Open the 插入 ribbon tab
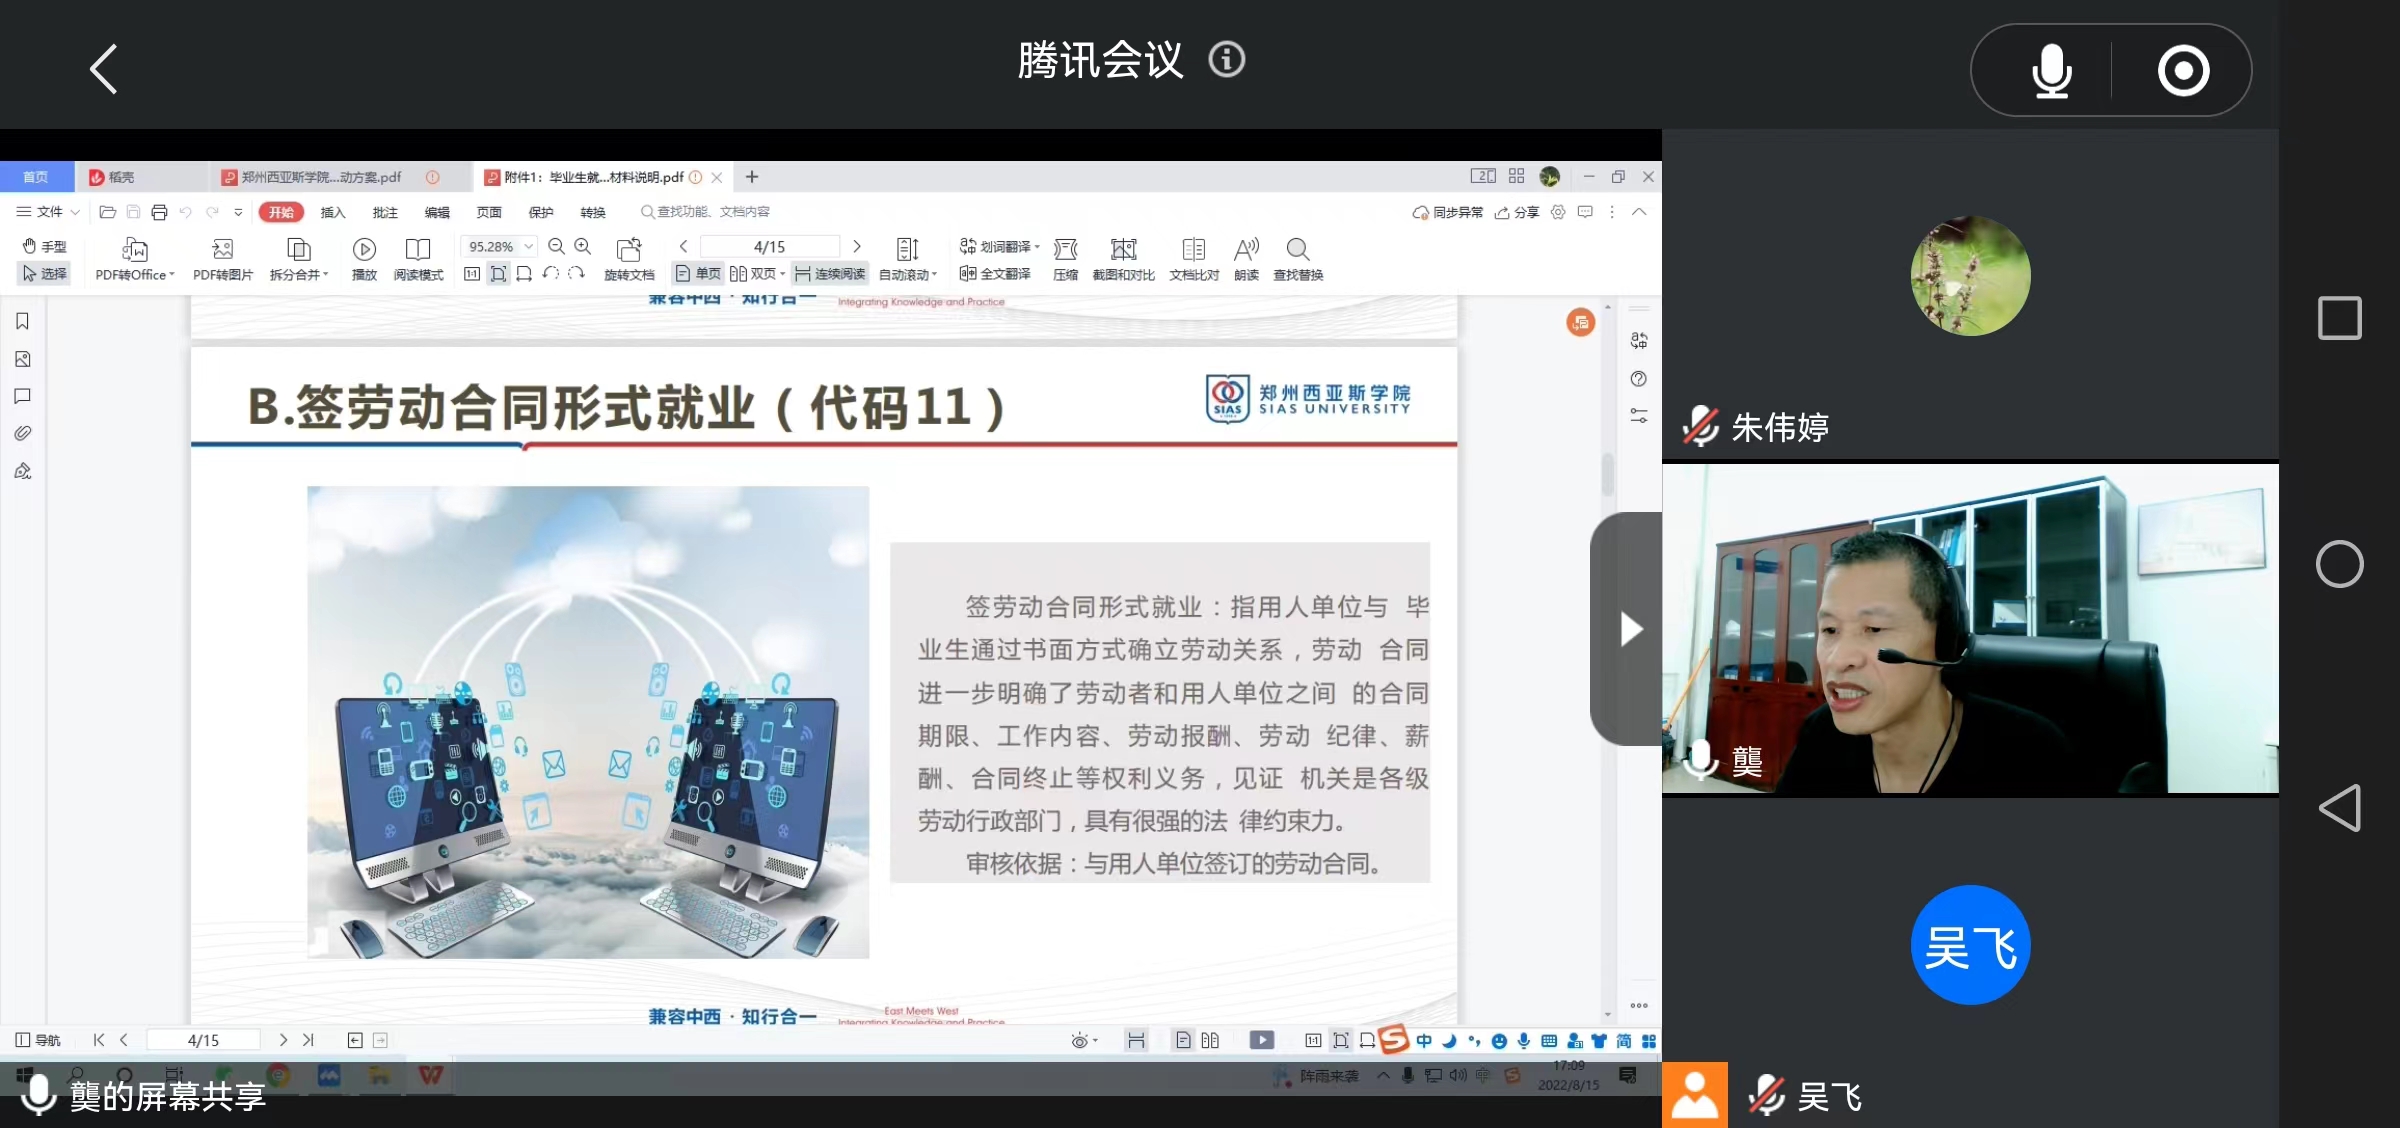This screenshot has width=2400, height=1128. (332, 212)
